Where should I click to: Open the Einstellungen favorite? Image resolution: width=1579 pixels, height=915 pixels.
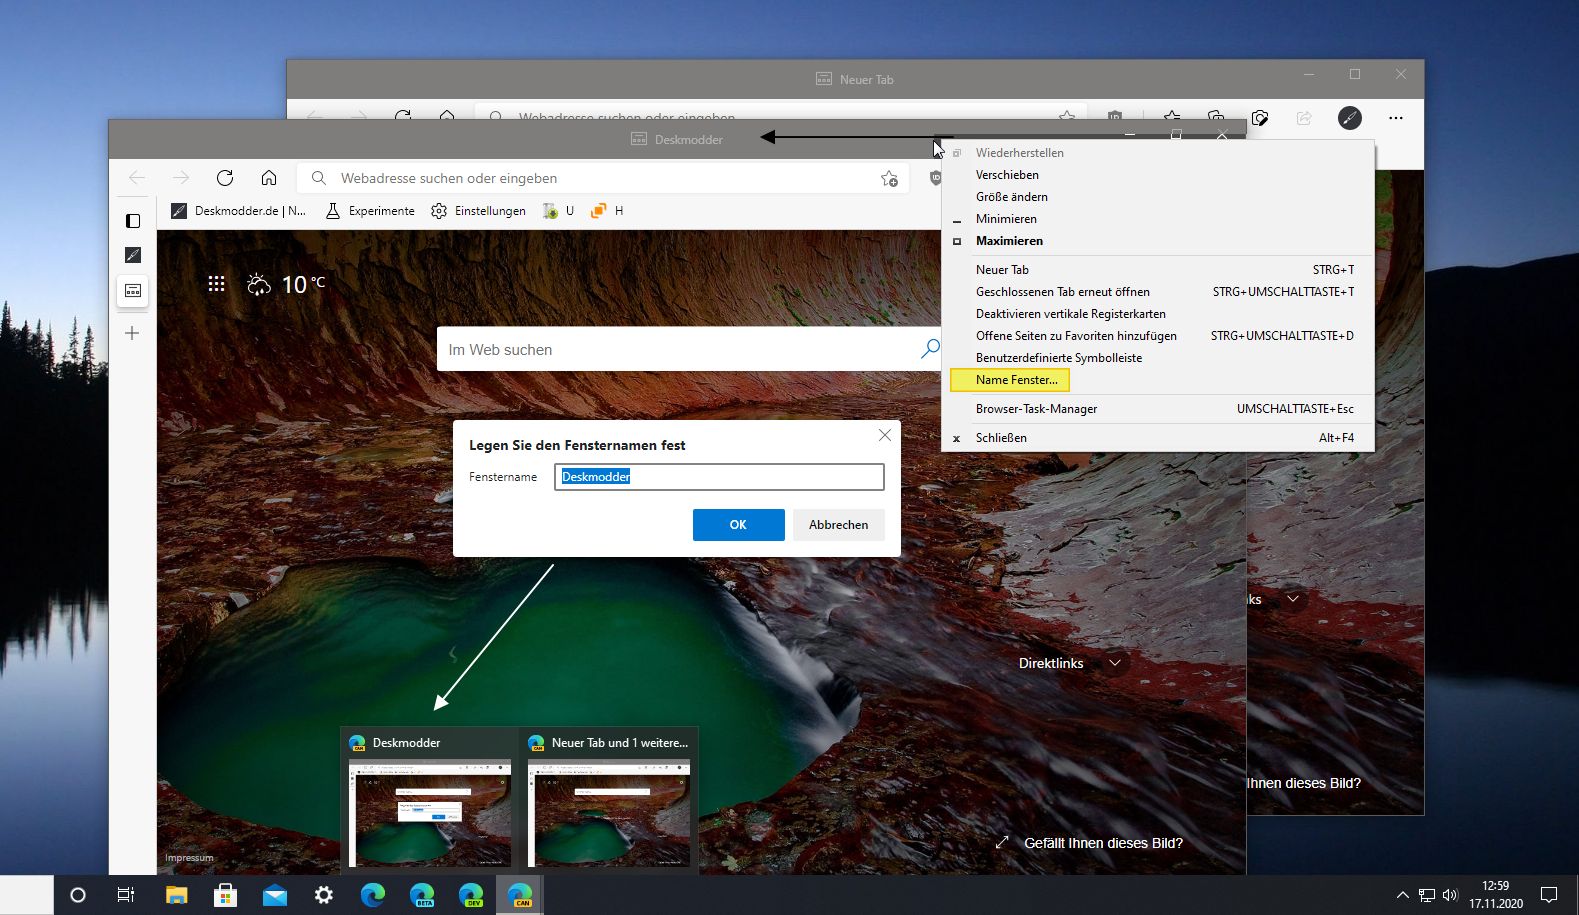pos(478,211)
